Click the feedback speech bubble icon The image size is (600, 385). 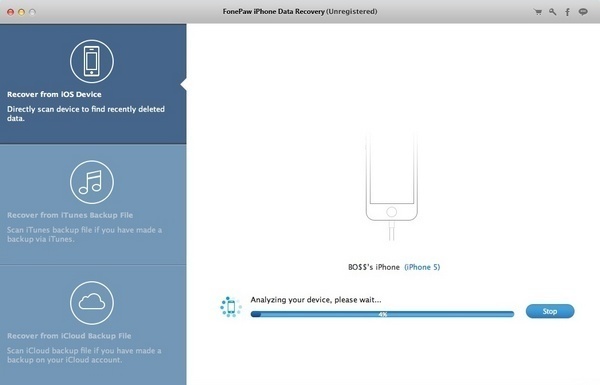pos(583,12)
